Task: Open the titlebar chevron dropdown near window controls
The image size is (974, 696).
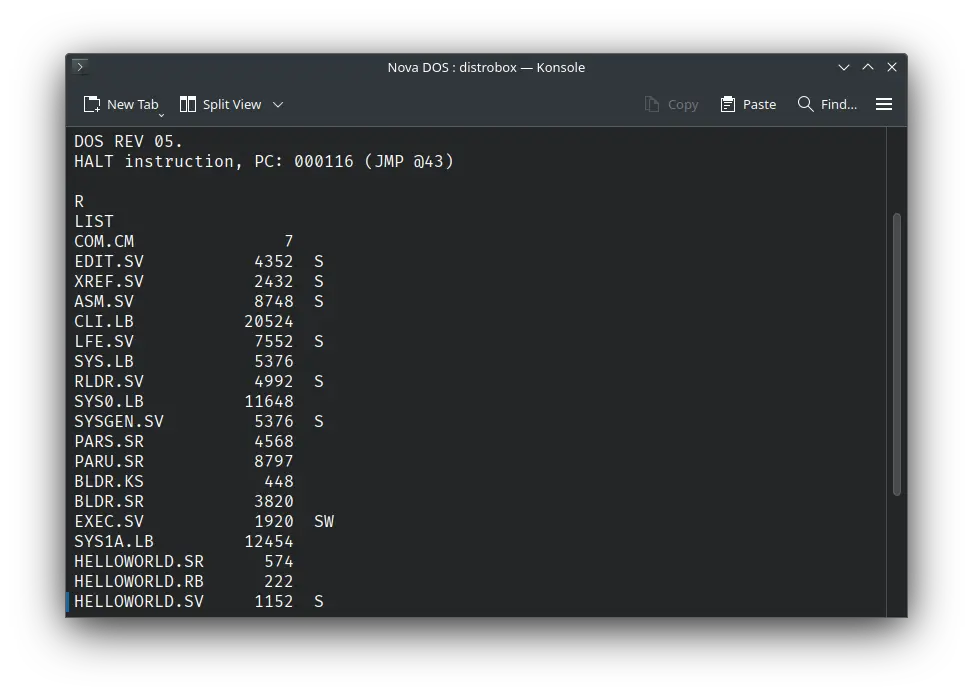Action: (x=843, y=67)
